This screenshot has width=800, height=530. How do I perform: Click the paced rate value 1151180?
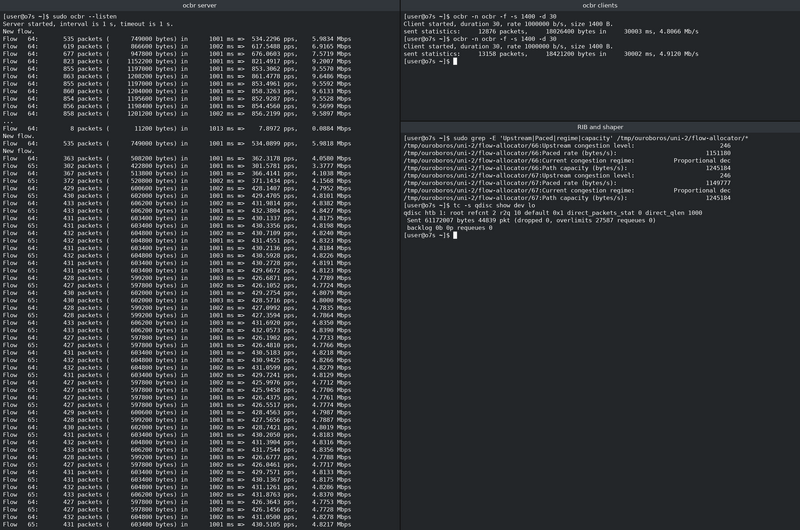(718, 153)
